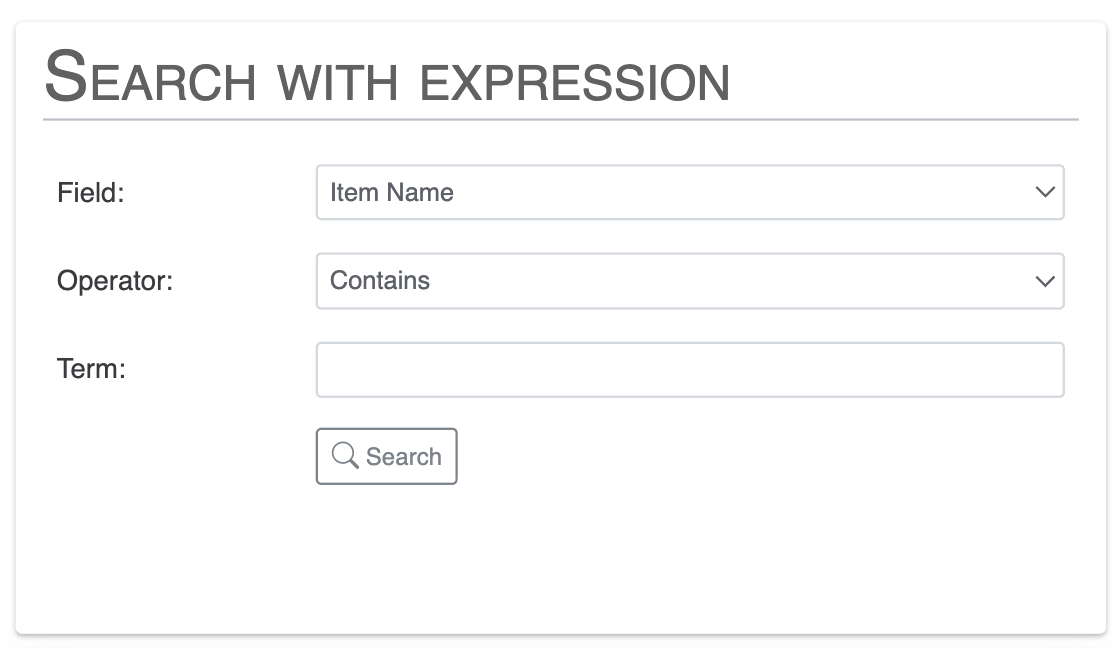Click the Search button text label
Image resolution: width=1120 pixels, height=648 pixels.
(x=405, y=456)
